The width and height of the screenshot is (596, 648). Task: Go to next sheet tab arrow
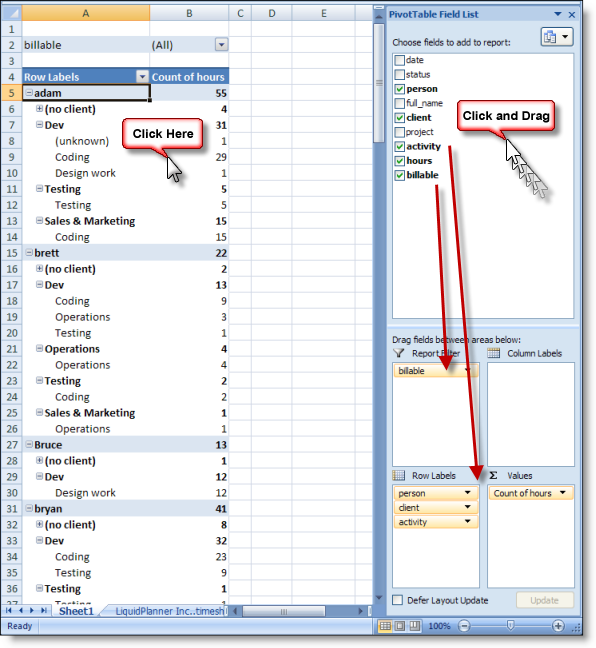pos(32,610)
